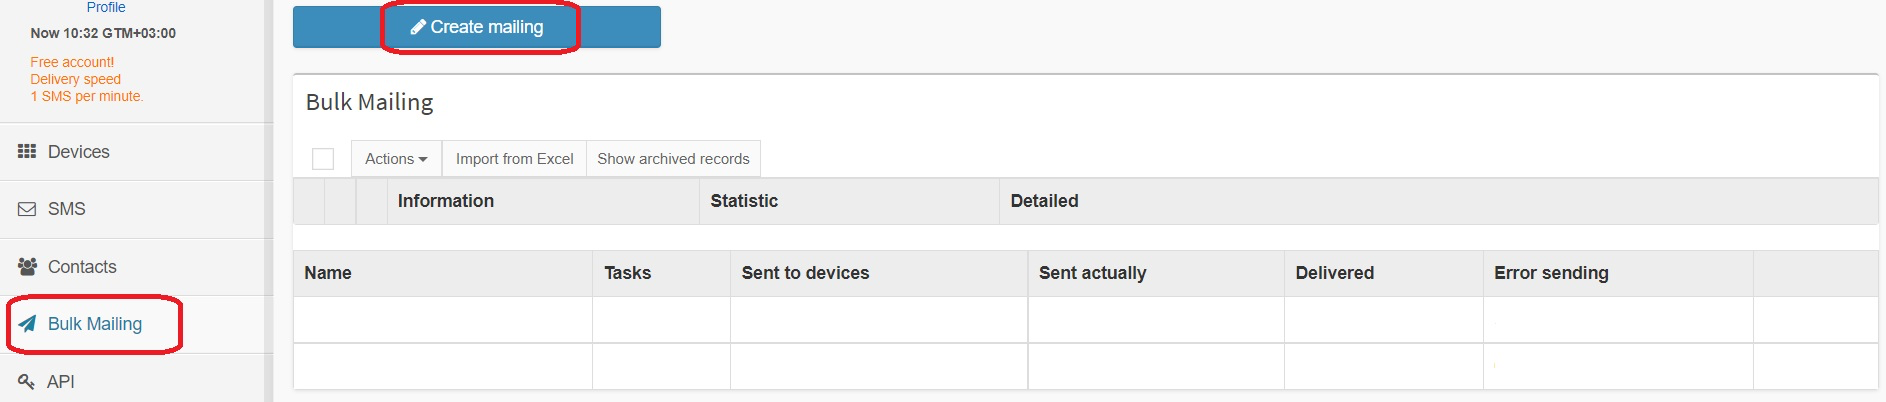Open the Actions dropdown
Image resolution: width=1886 pixels, height=402 pixels.
point(396,159)
